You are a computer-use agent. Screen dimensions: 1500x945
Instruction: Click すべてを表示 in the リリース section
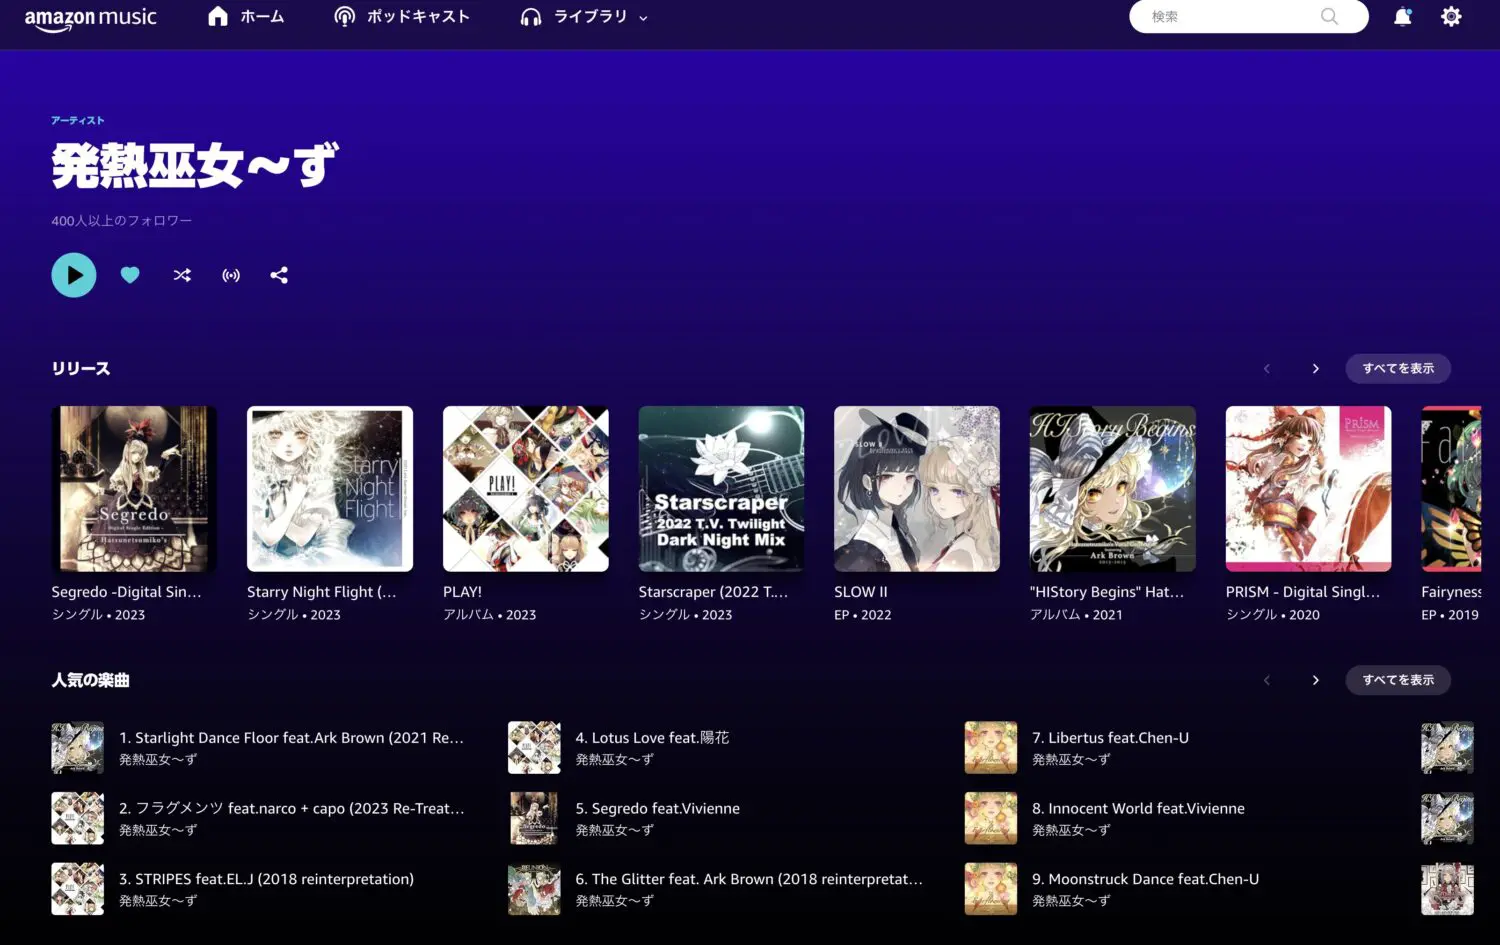point(1397,369)
